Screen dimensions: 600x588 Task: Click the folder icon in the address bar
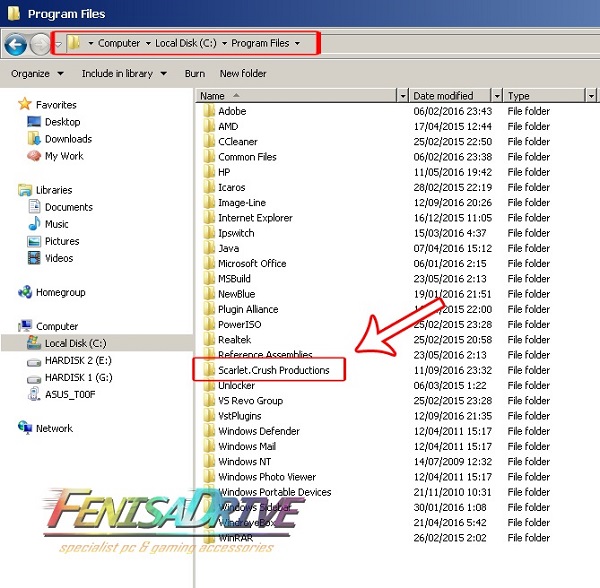click(x=74, y=43)
